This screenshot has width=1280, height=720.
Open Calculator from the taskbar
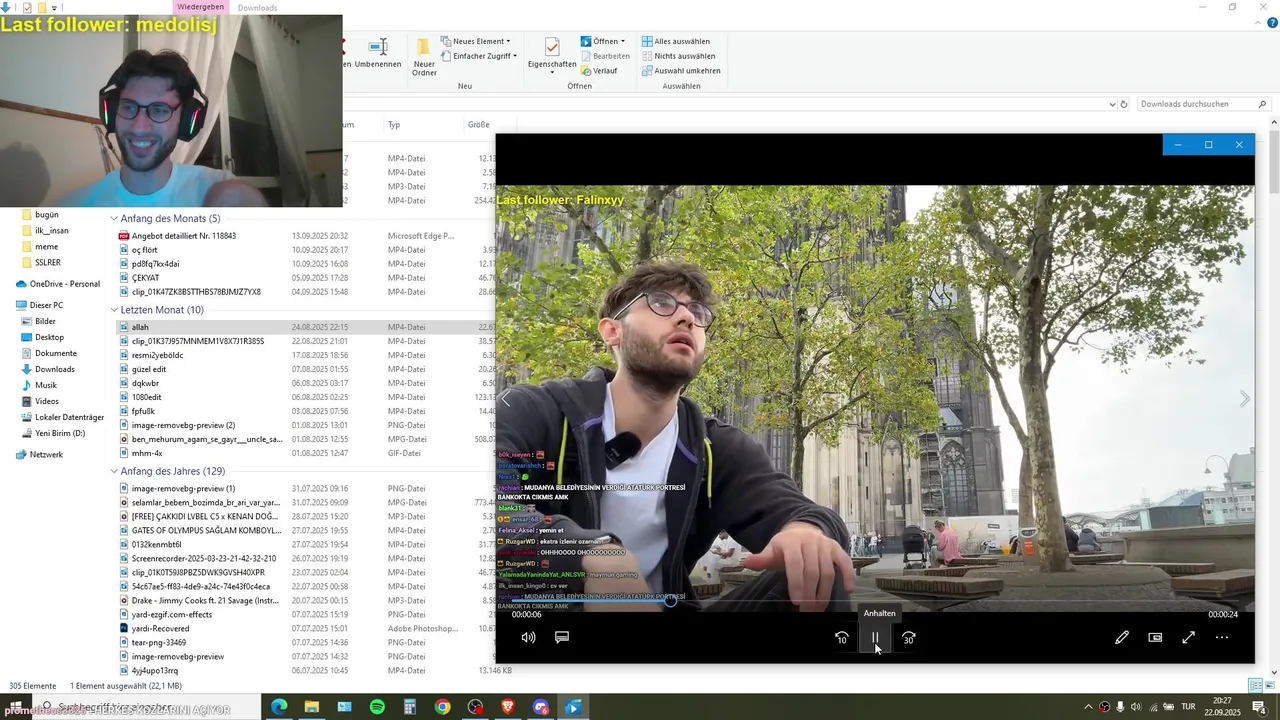pos(410,707)
